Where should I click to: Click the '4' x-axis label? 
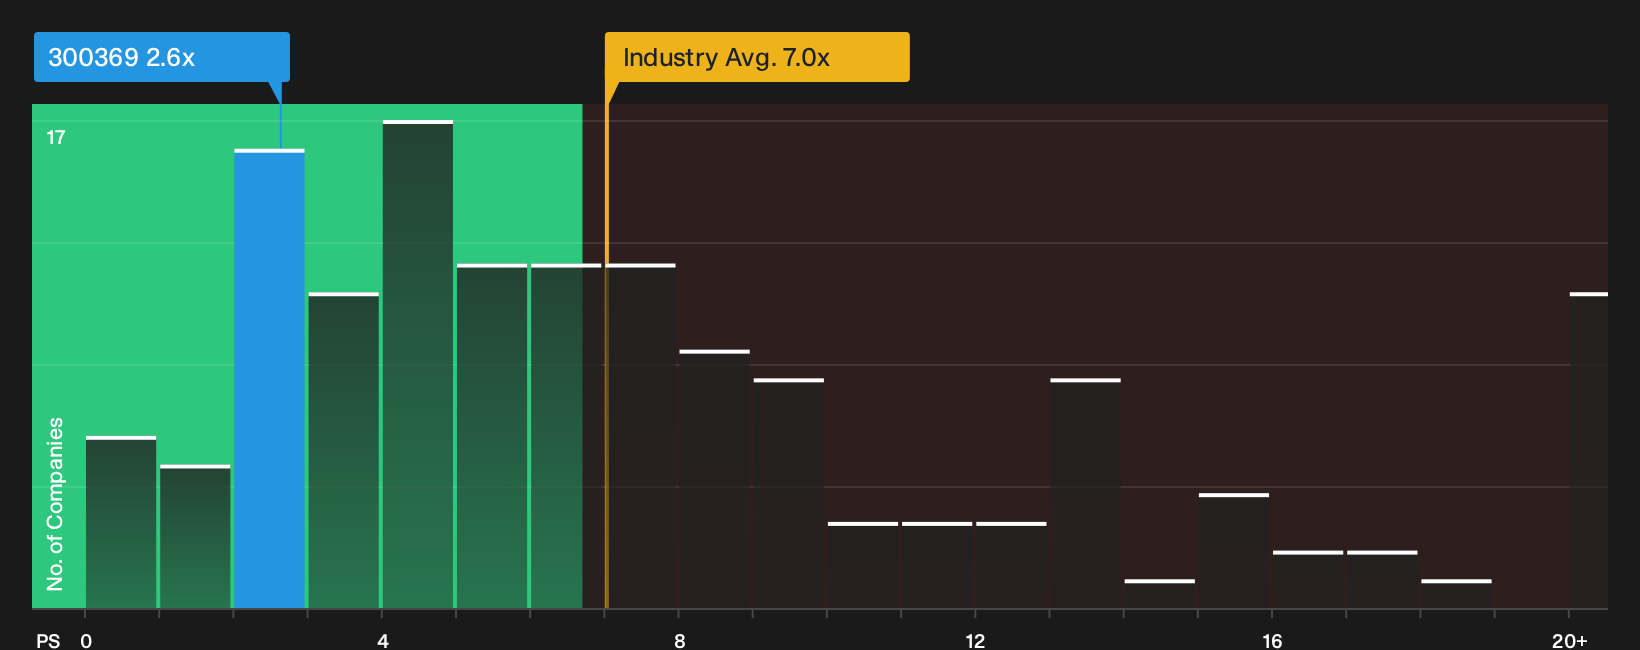(383, 641)
